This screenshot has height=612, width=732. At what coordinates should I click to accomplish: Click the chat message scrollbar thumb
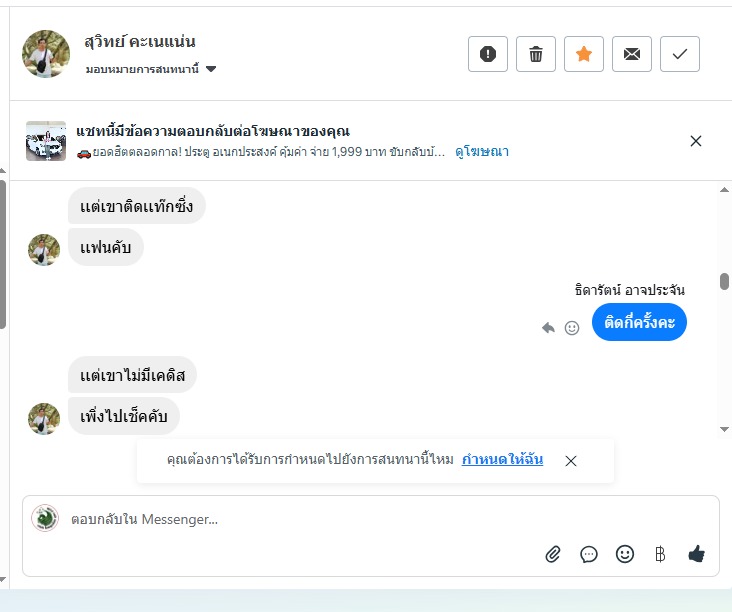click(x=724, y=282)
